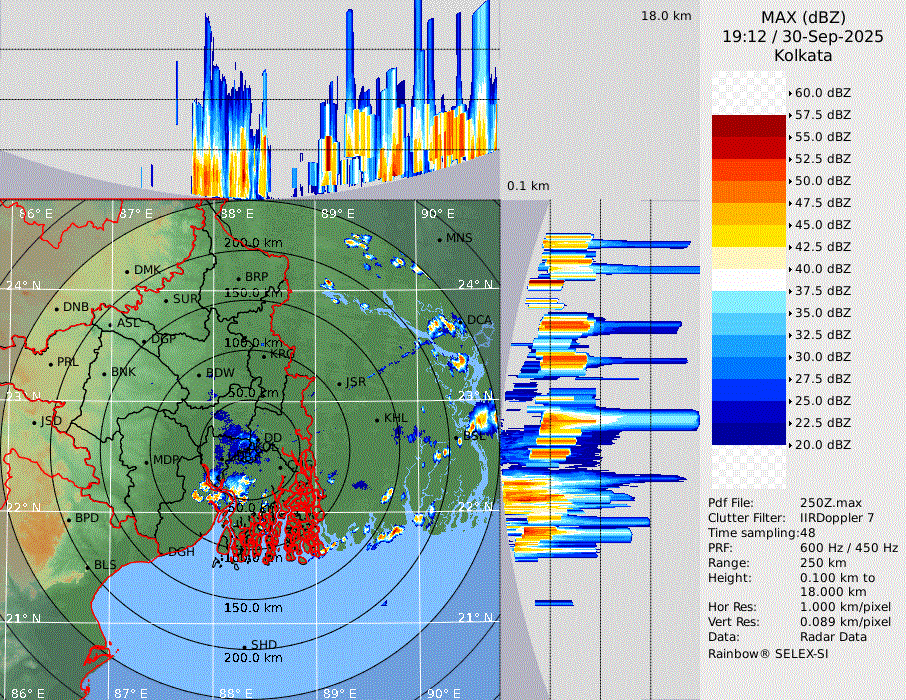Click the 18.0 km height label
This screenshot has width=906, height=700.
coord(666,16)
